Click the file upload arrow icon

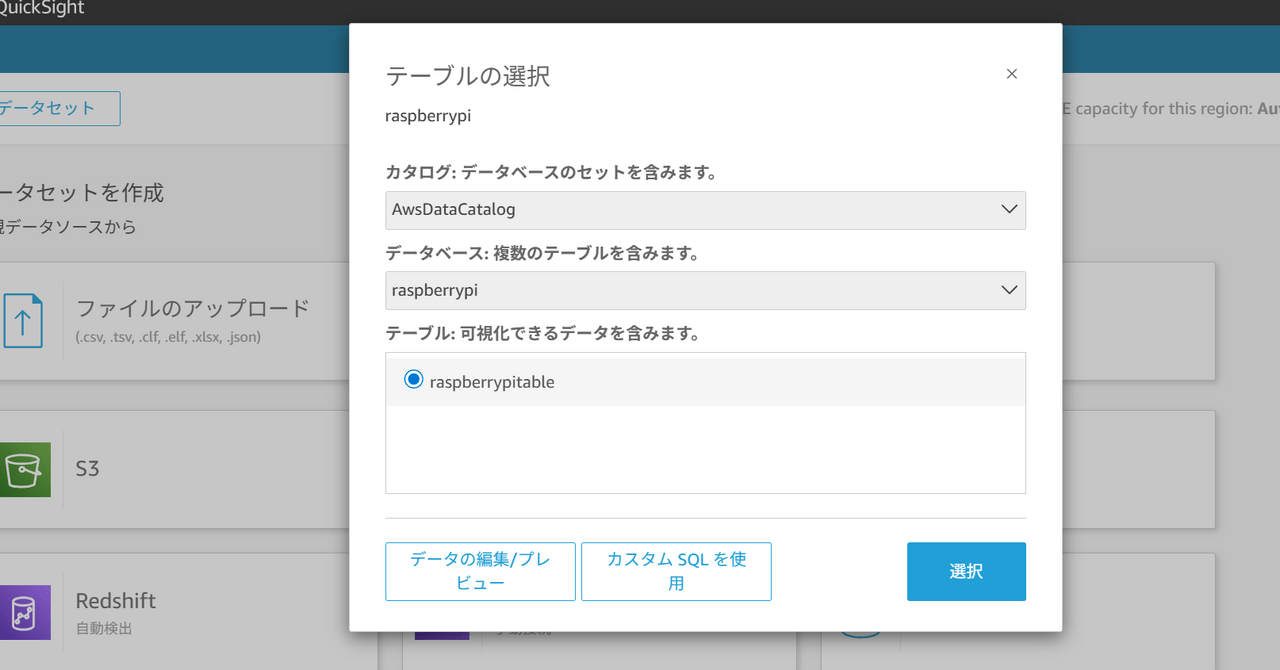24,321
